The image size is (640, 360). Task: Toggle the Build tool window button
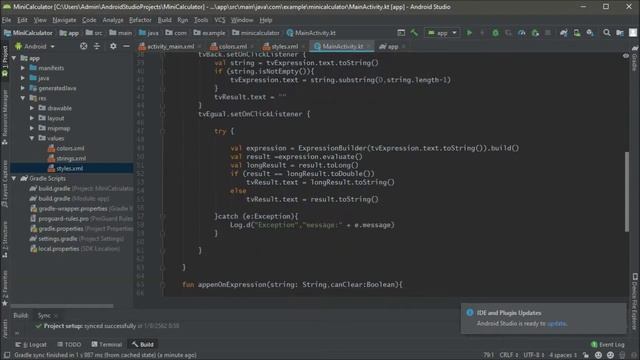(x=142, y=344)
